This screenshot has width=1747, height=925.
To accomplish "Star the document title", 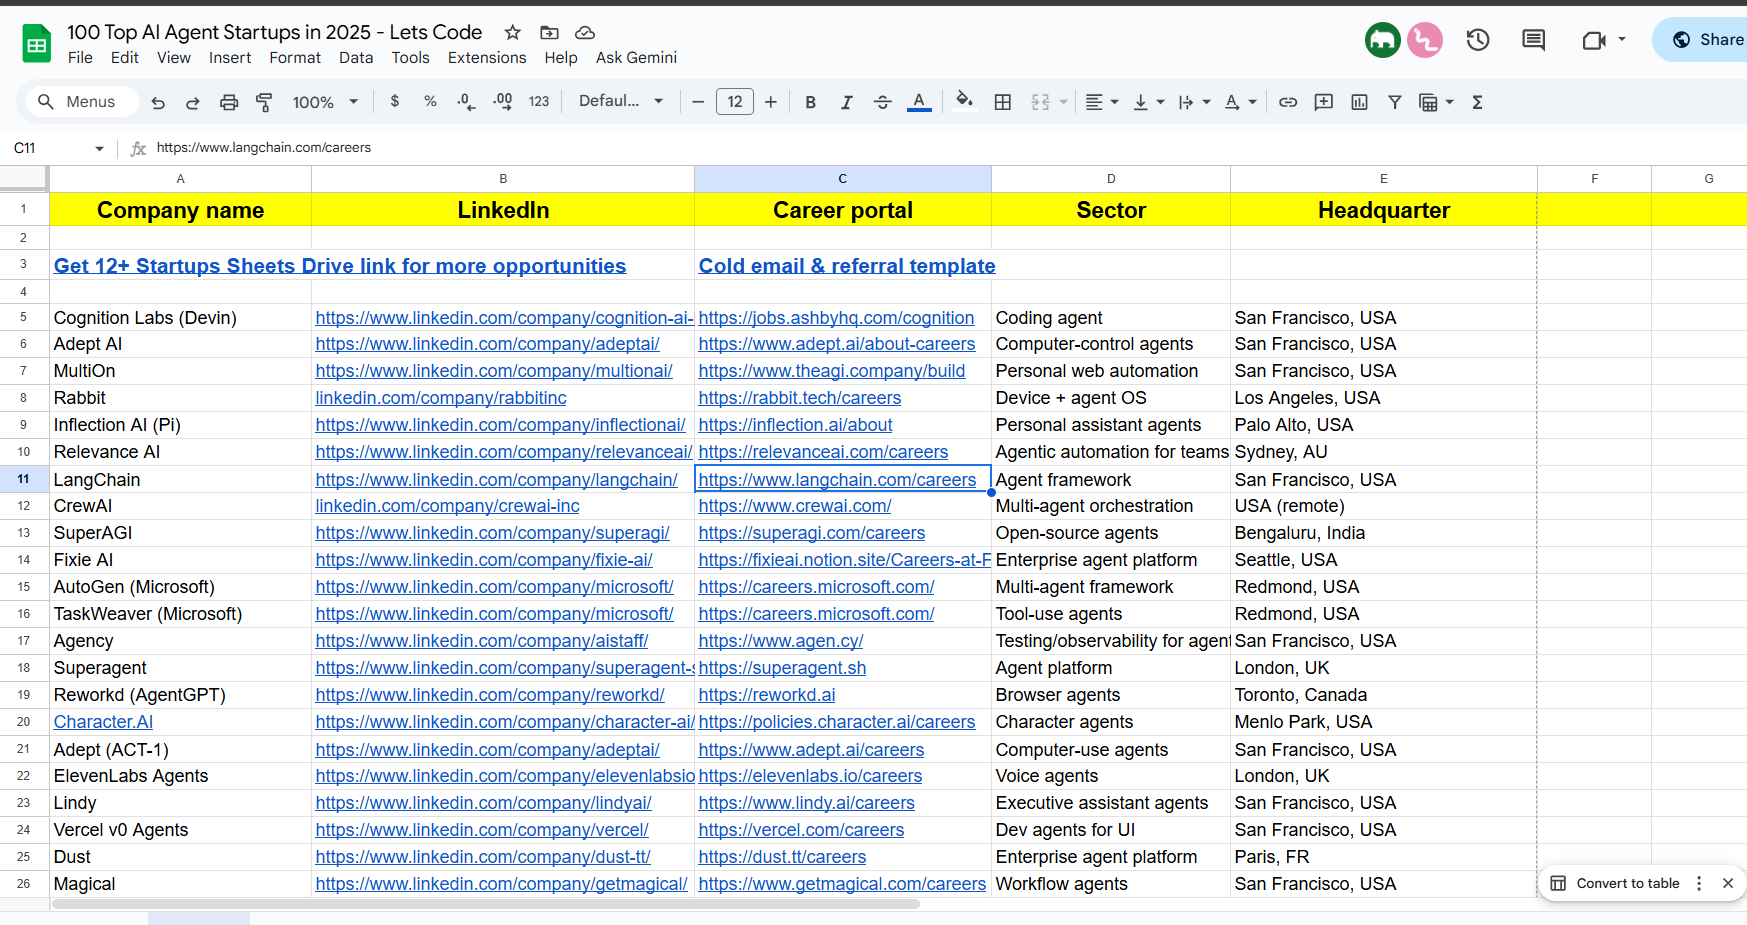I will (x=513, y=32).
